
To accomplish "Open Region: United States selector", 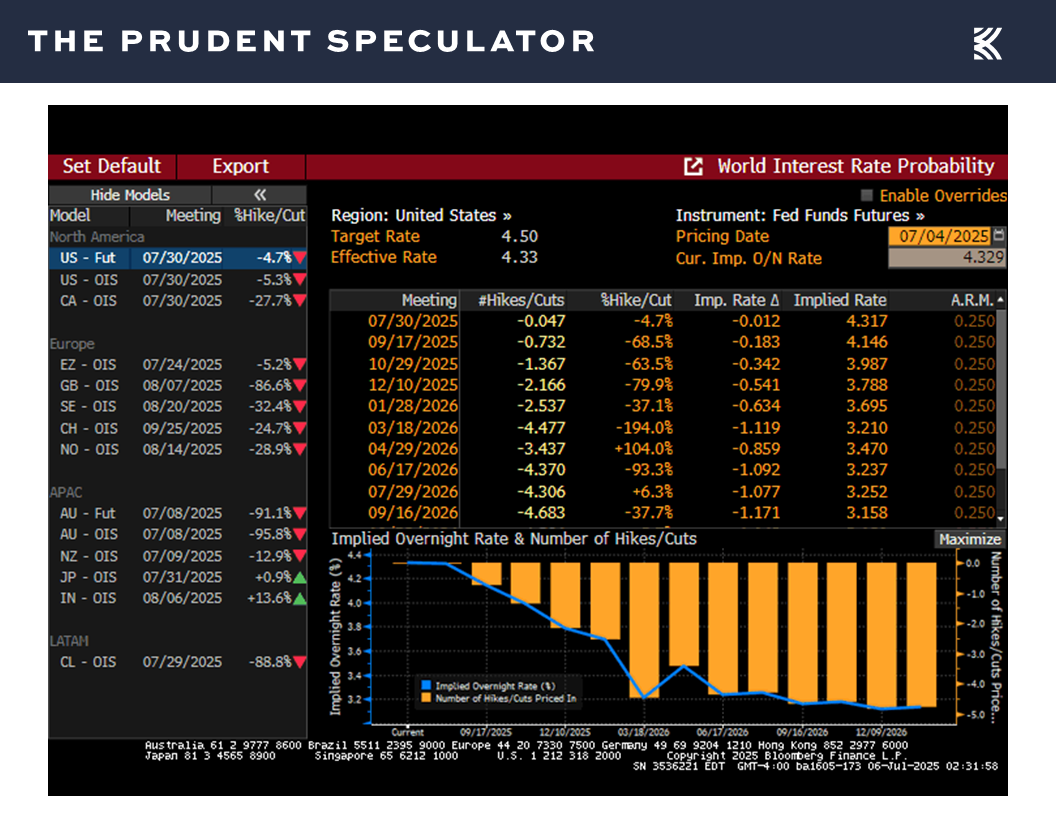I will pyautogui.click(x=421, y=215).
